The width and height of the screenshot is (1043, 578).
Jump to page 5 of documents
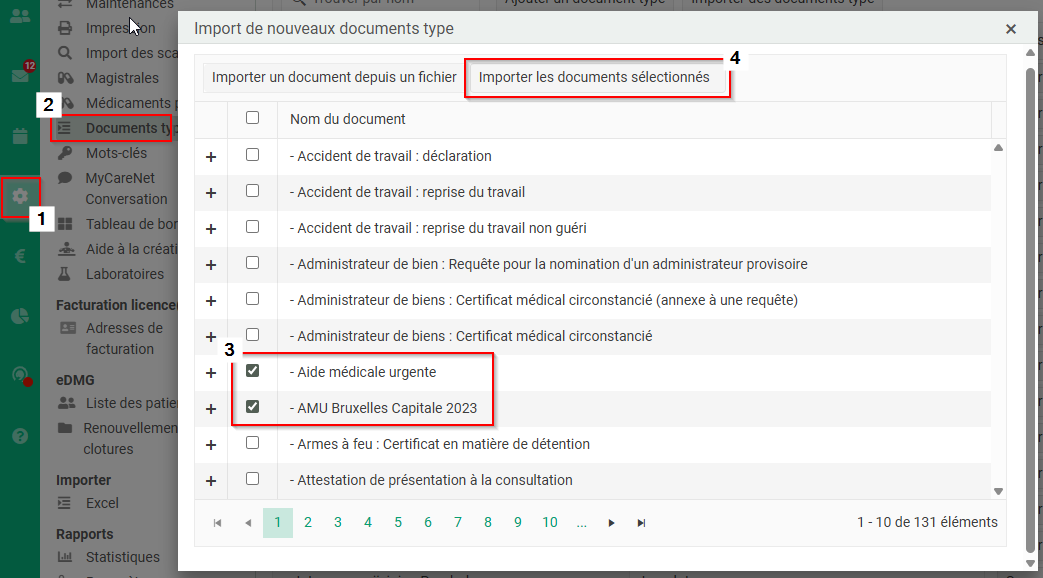point(398,523)
